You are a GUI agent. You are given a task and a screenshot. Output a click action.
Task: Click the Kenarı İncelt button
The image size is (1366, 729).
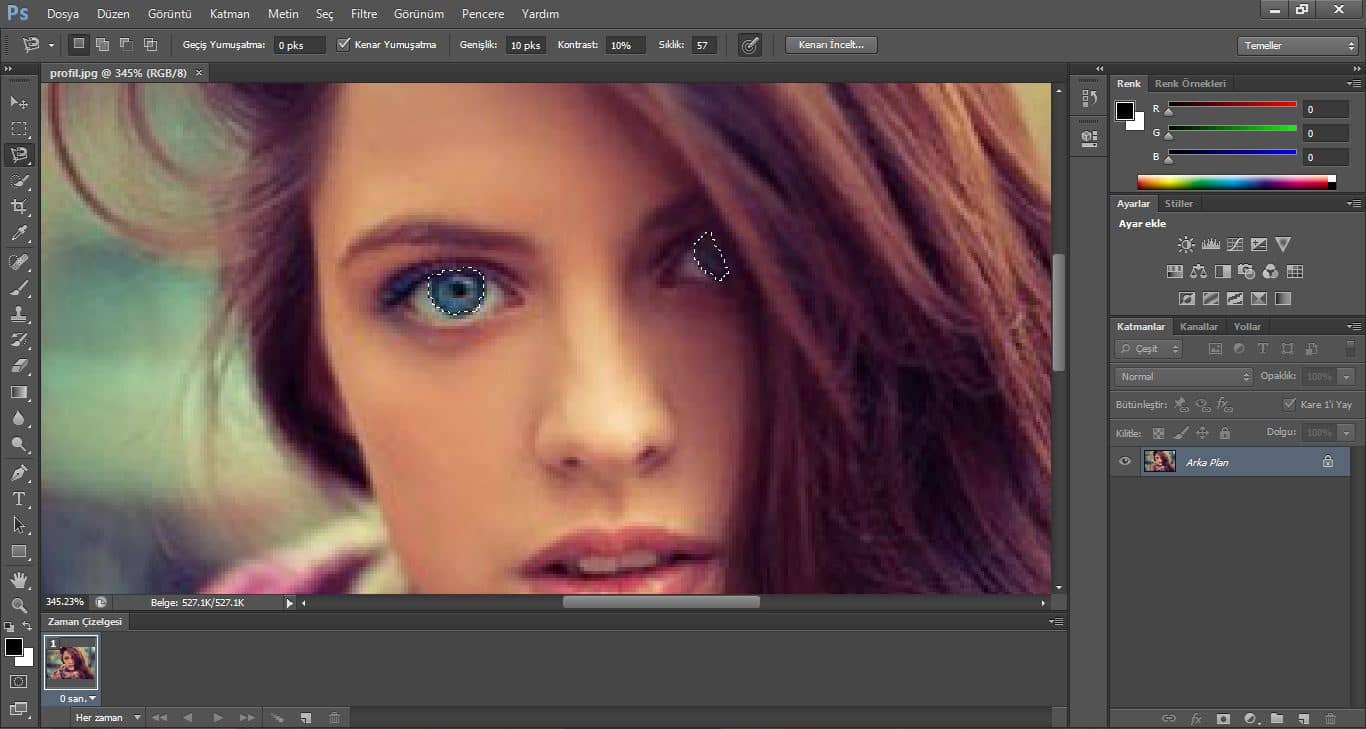[831, 45]
